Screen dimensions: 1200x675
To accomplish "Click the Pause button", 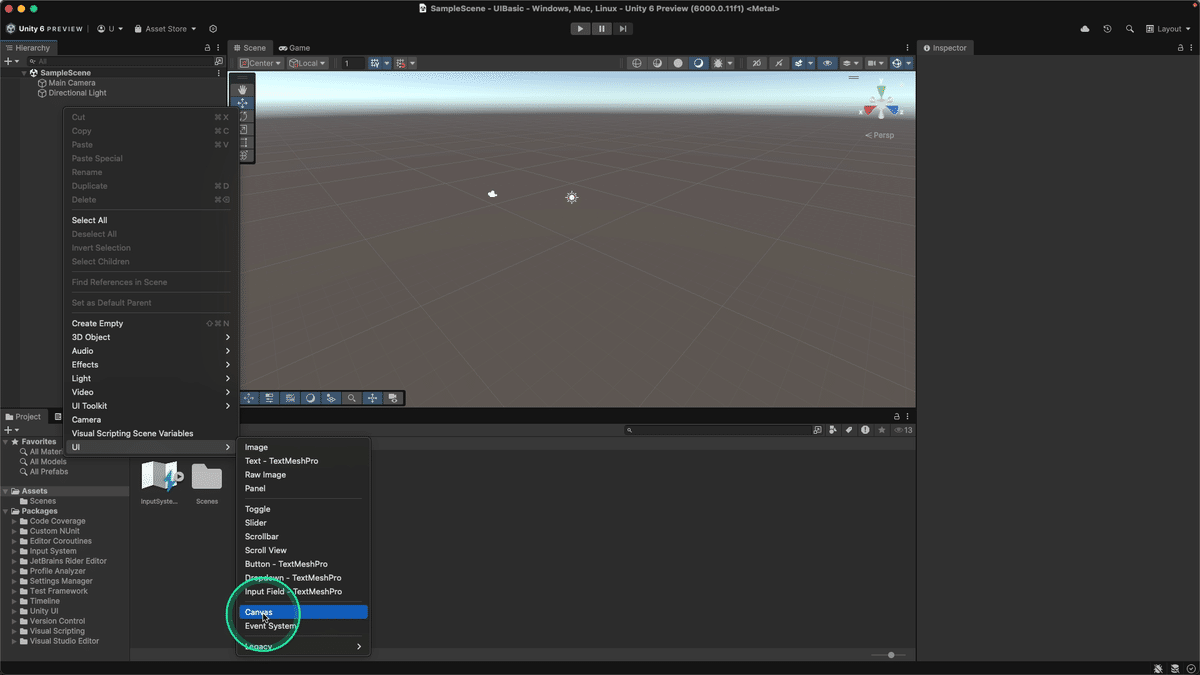I will pos(602,29).
